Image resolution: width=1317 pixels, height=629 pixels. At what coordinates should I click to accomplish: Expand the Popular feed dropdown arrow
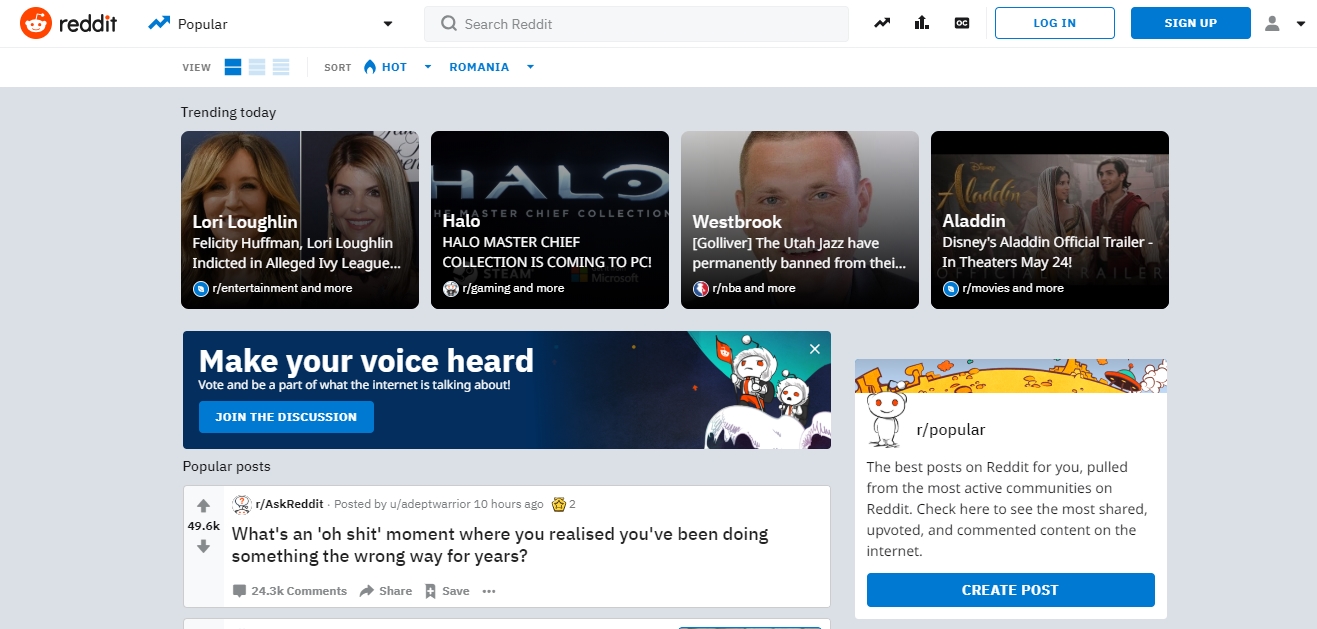pyautogui.click(x=388, y=24)
